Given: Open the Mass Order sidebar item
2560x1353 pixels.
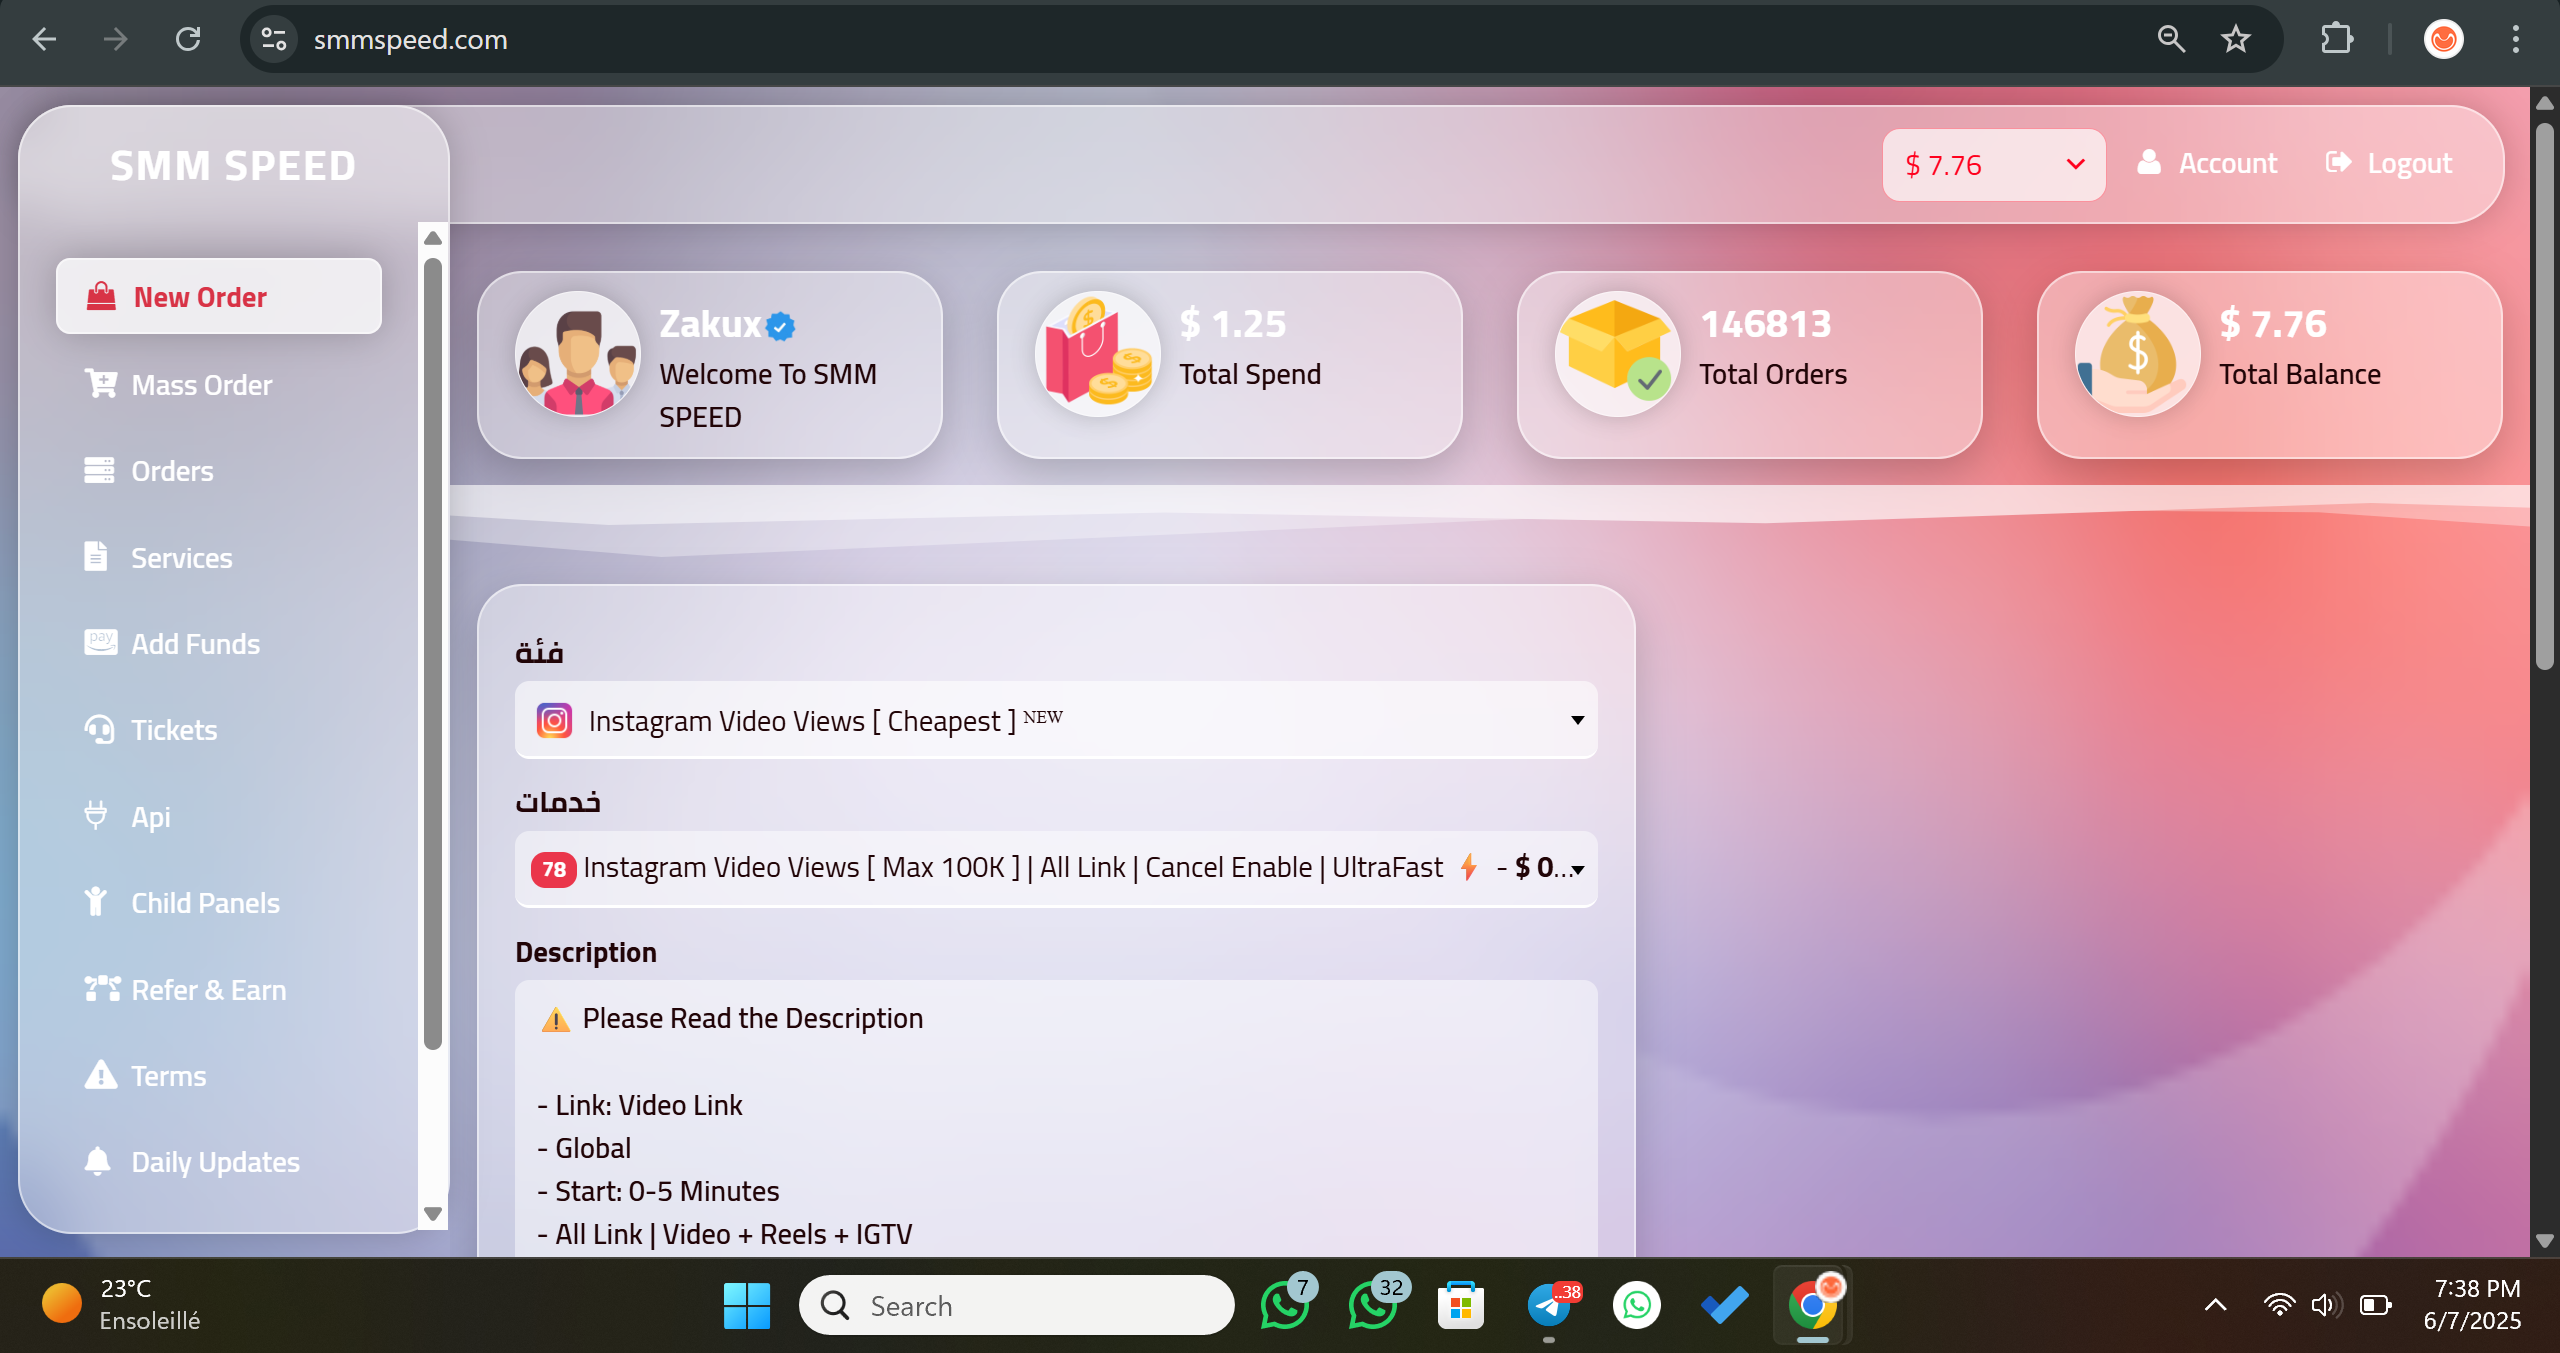Looking at the screenshot, I should coord(201,385).
